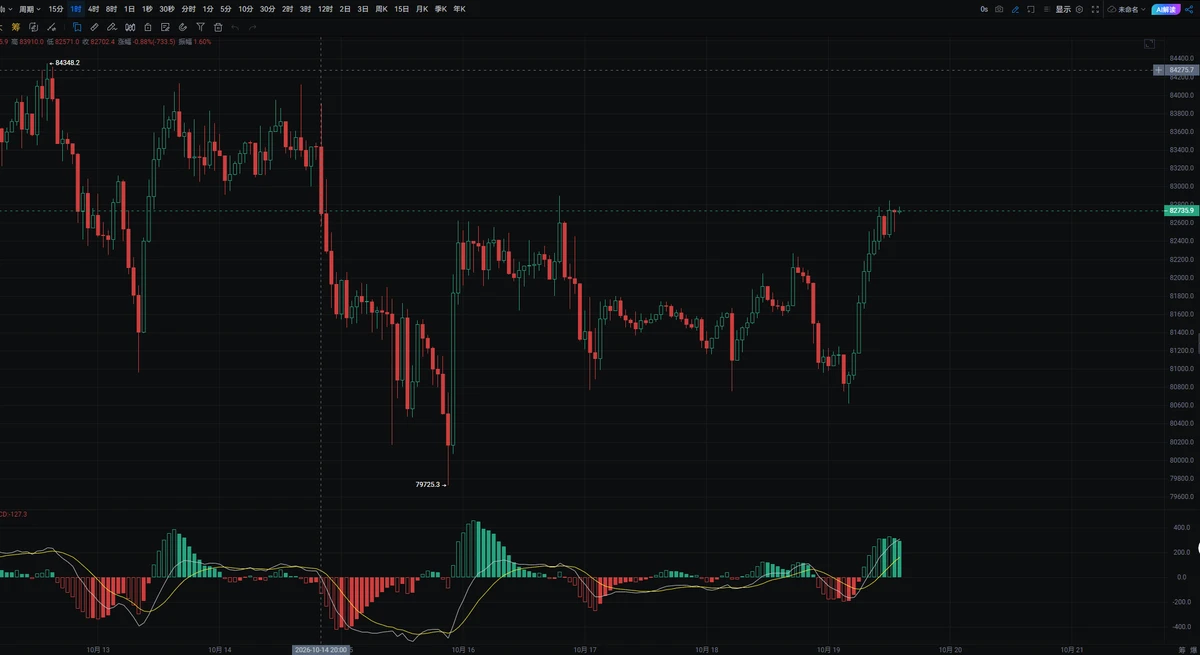Screen dimensions: 1200x655
Task: Click the 79725.3 low price label
Action: [430, 484]
